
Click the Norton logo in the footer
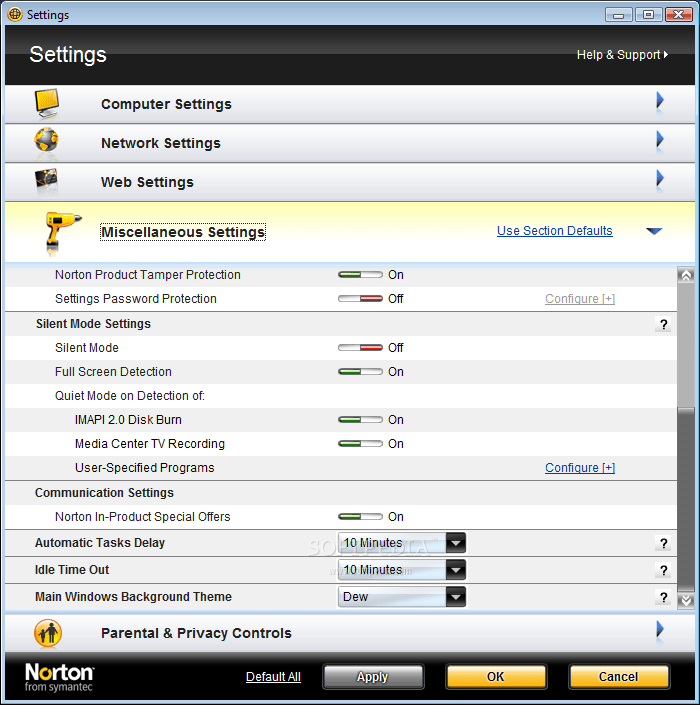click(59, 677)
